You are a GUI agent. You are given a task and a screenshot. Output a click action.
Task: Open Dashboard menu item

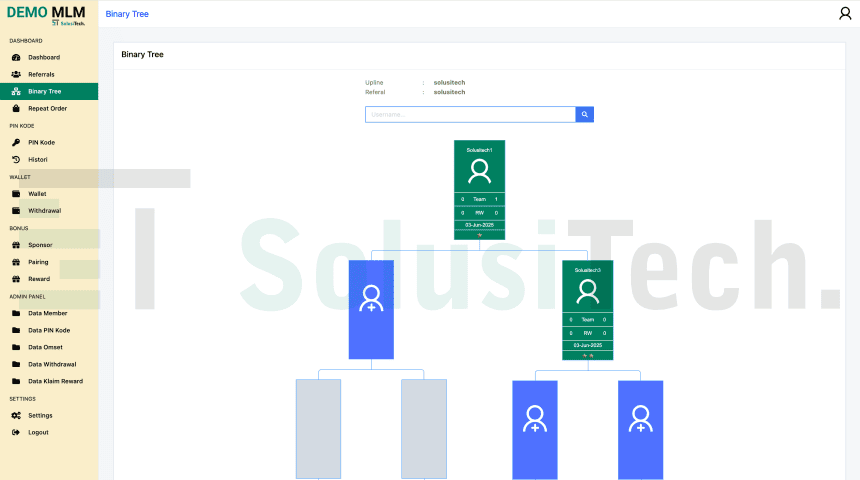pos(44,57)
